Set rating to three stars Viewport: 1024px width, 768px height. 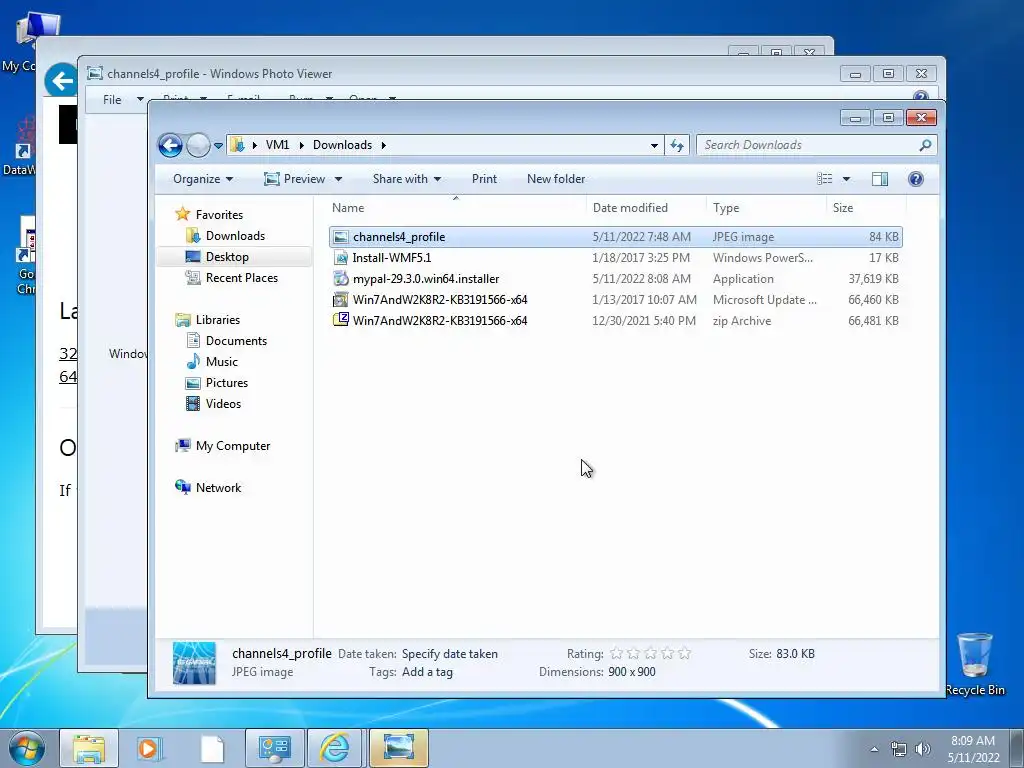click(650, 653)
